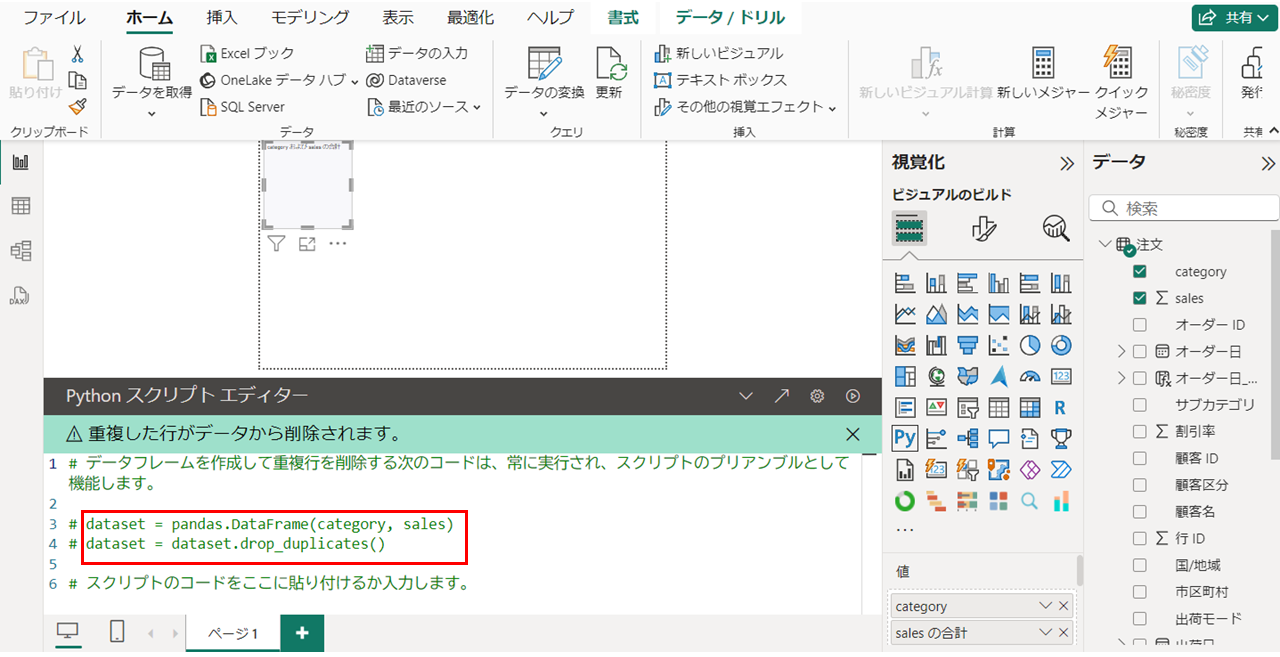Uncheck the category field
Screen dimensions: 1280x657
click(x=1139, y=271)
